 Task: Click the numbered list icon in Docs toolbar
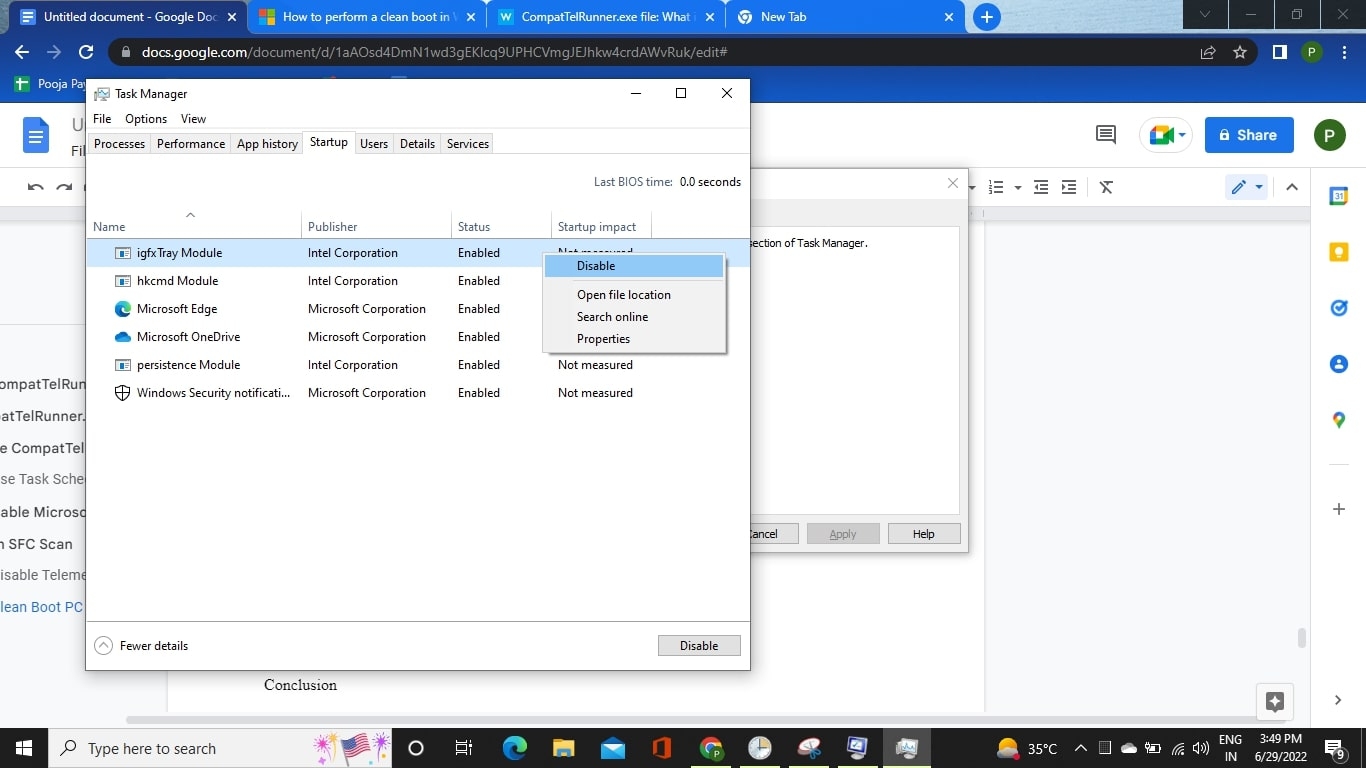click(995, 187)
